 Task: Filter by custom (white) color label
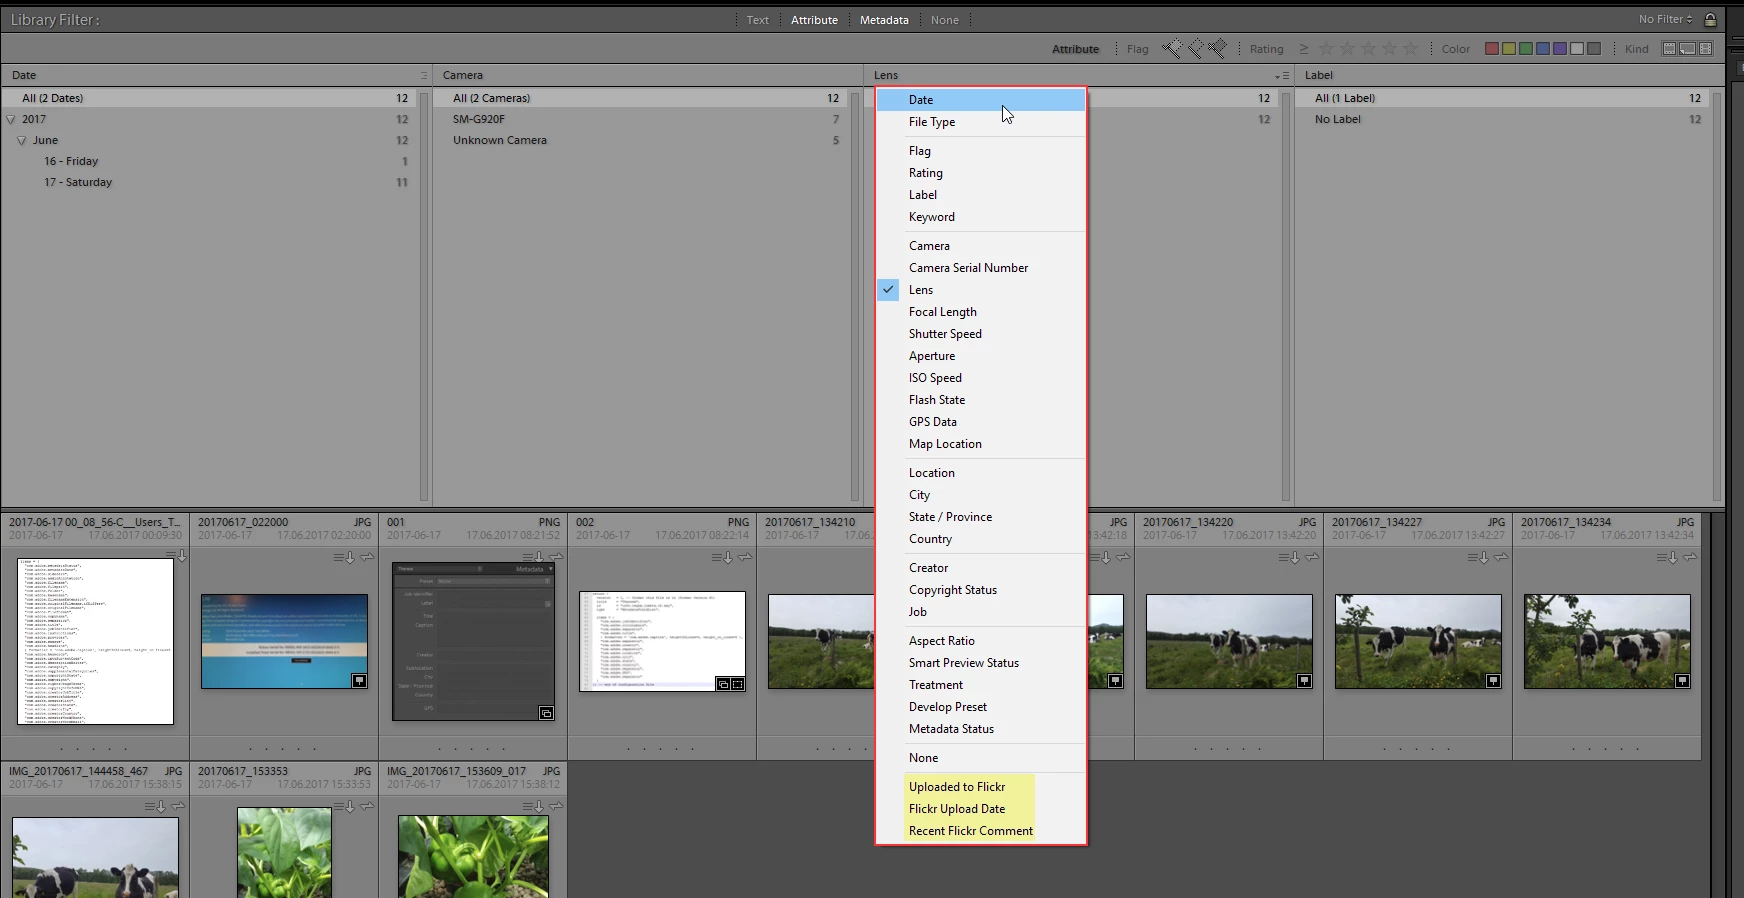pos(1577,49)
